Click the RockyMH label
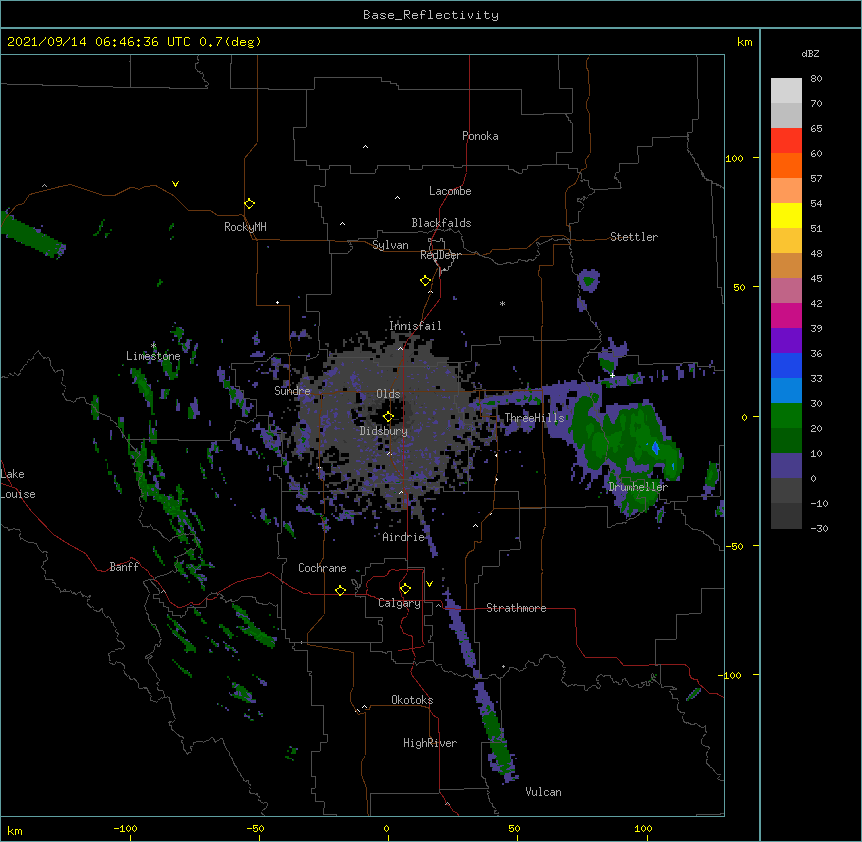 [245, 227]
